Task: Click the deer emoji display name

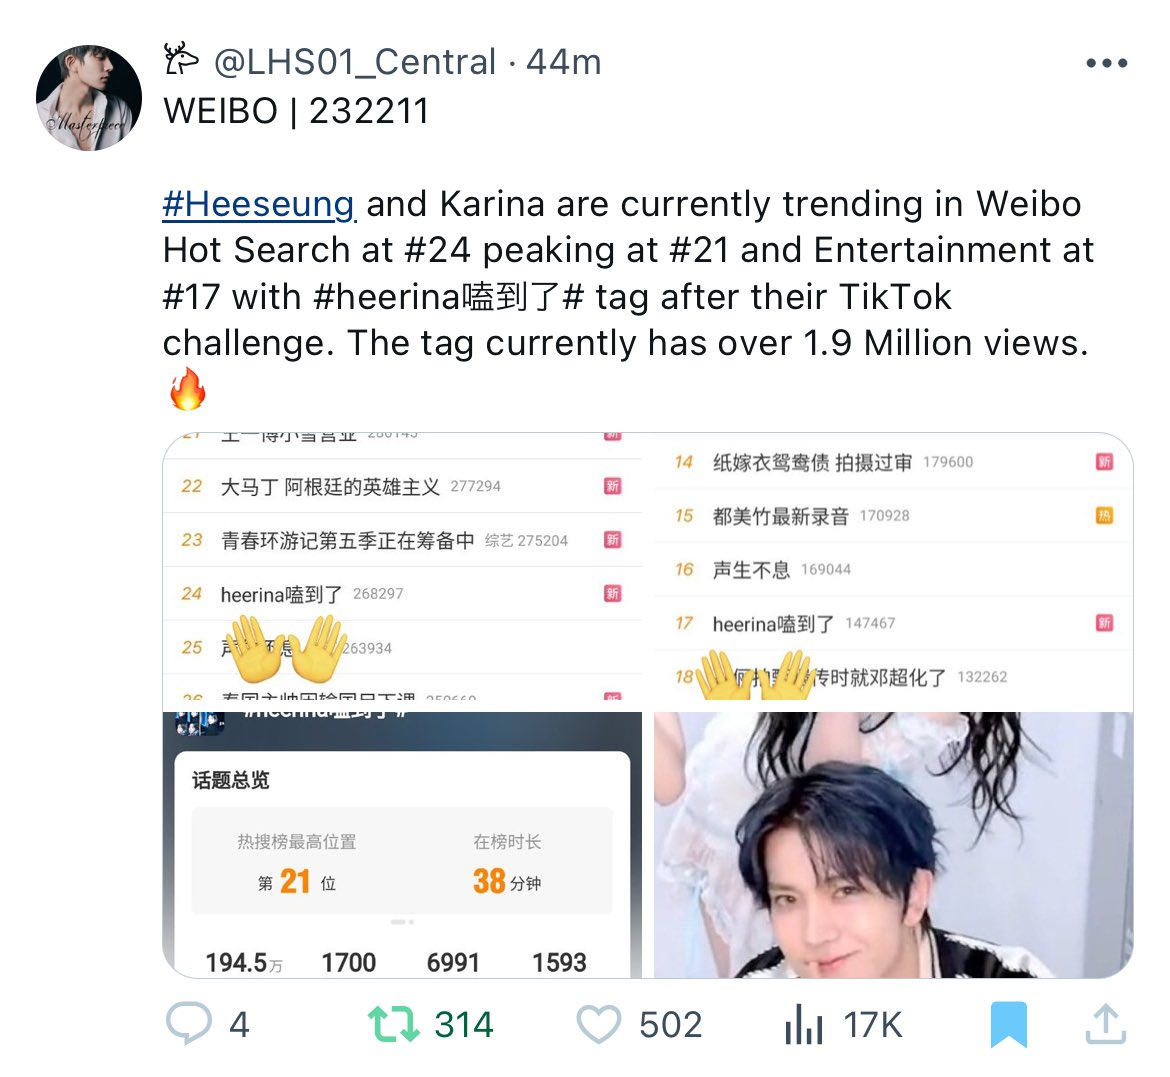Action: (x=181, y=60)
